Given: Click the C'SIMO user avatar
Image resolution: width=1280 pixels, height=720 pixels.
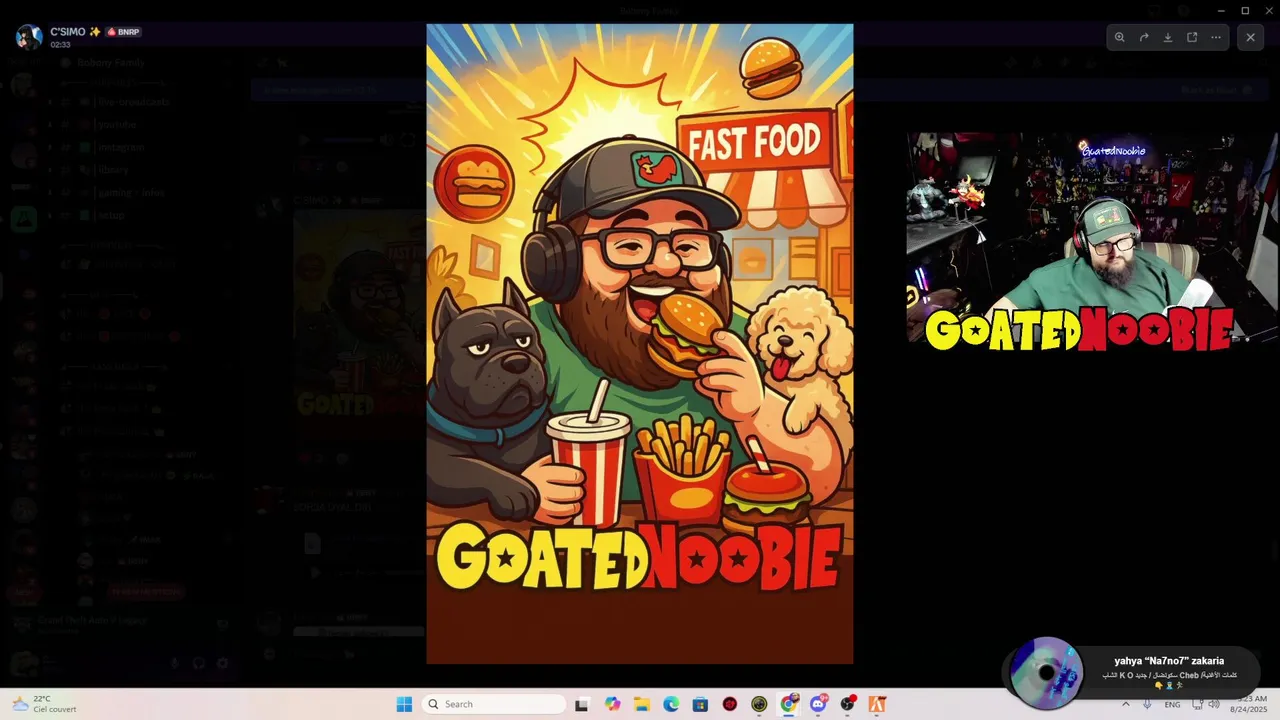Looking at the screenshot, I should [x=29, y=37].
